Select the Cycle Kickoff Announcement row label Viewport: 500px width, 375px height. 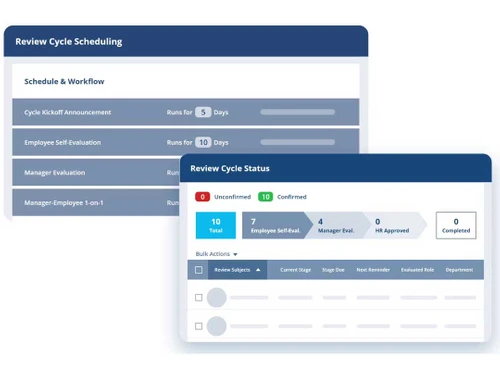68,112
